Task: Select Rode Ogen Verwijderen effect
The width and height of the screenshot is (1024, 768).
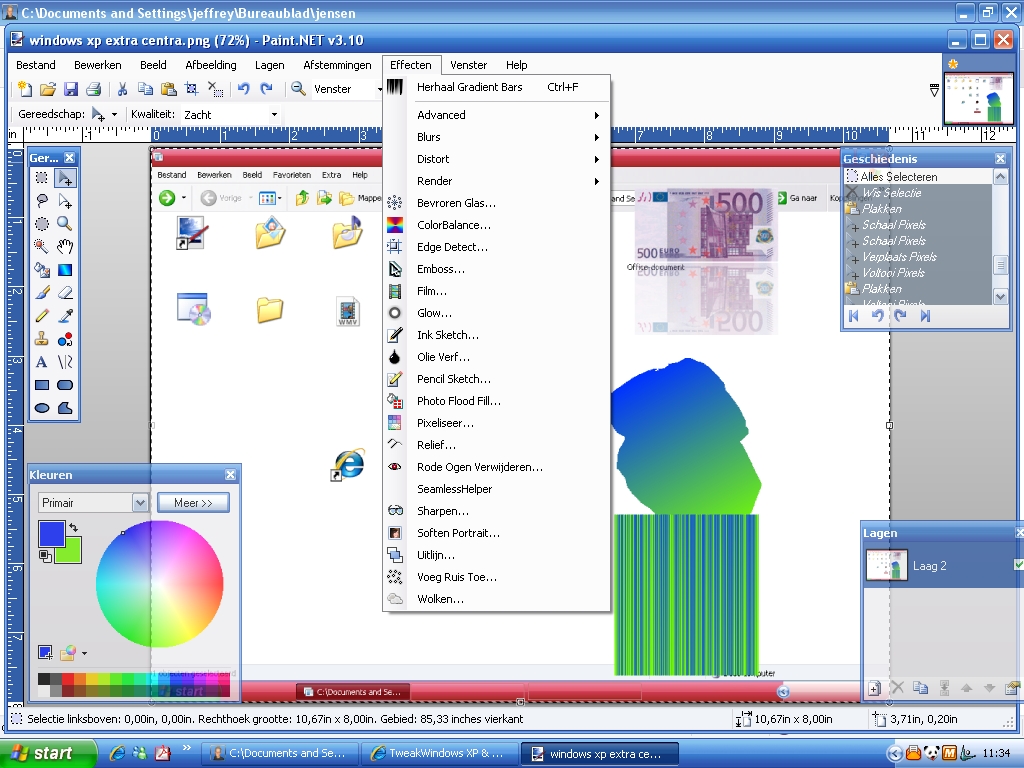Action: (x=496, y=468)
